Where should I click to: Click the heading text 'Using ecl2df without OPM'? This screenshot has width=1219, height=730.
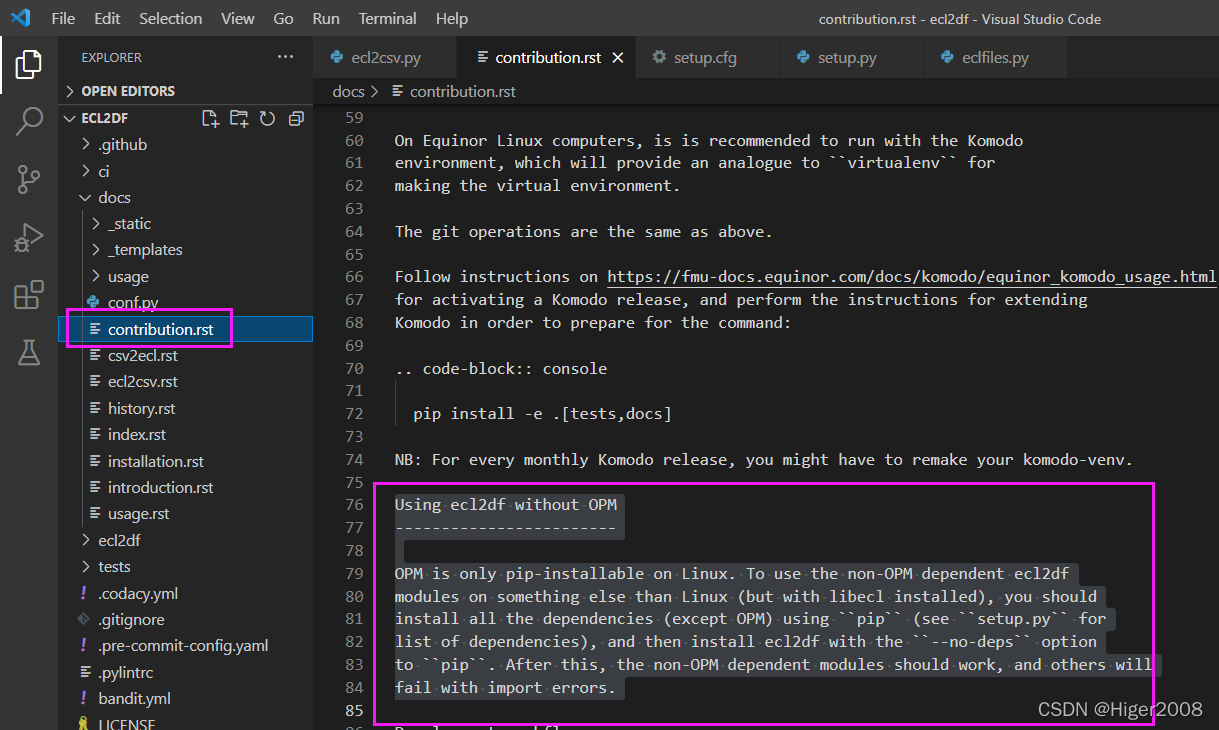(505, 504)
